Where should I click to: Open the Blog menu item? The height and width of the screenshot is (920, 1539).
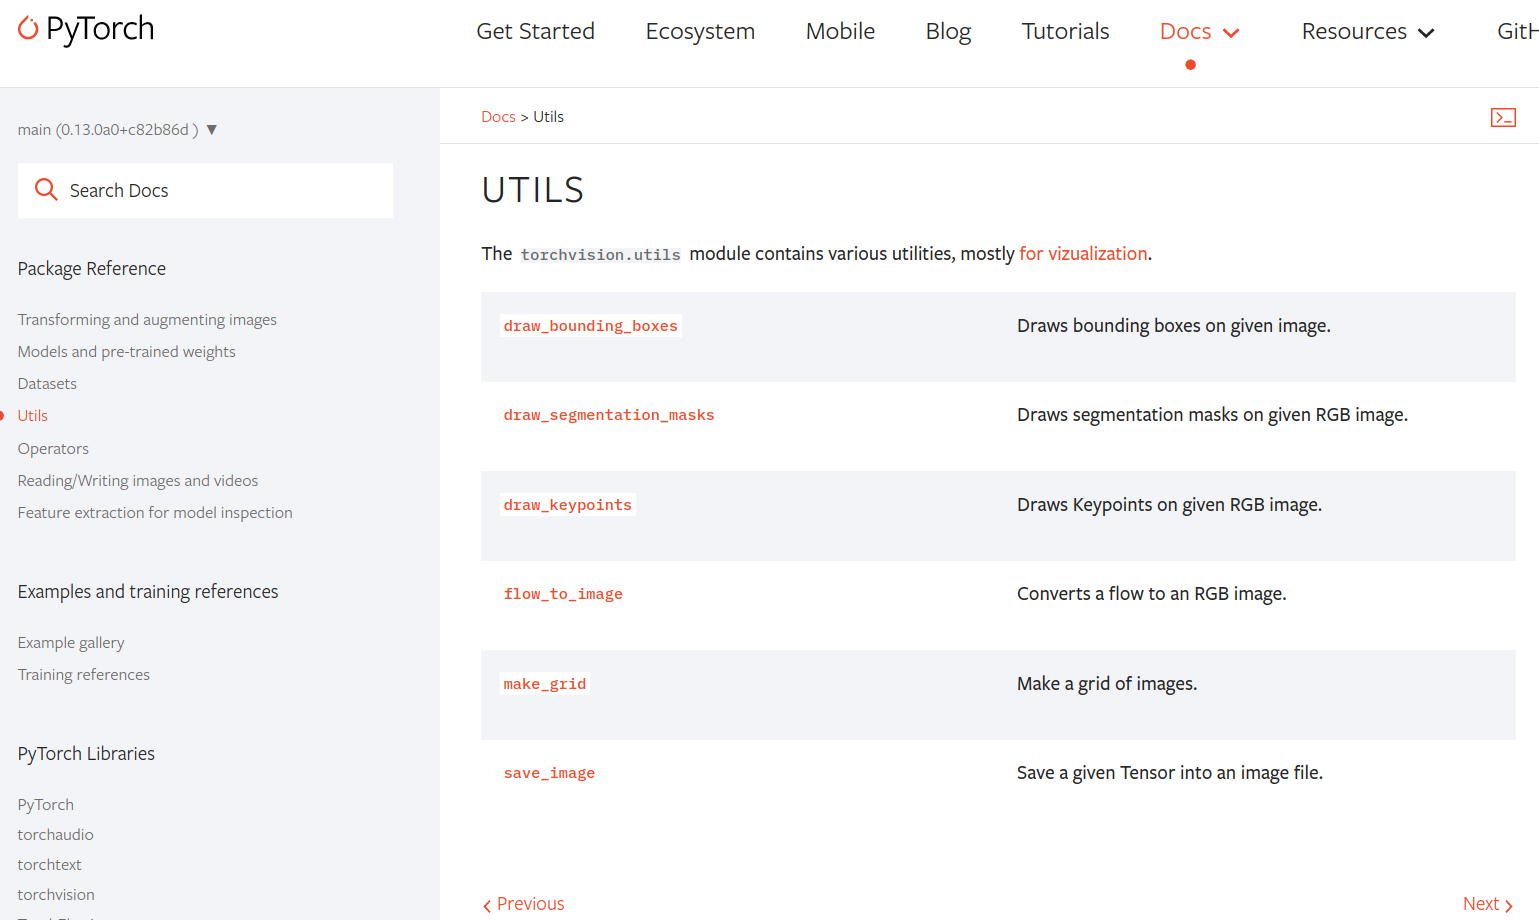(947, 31)
